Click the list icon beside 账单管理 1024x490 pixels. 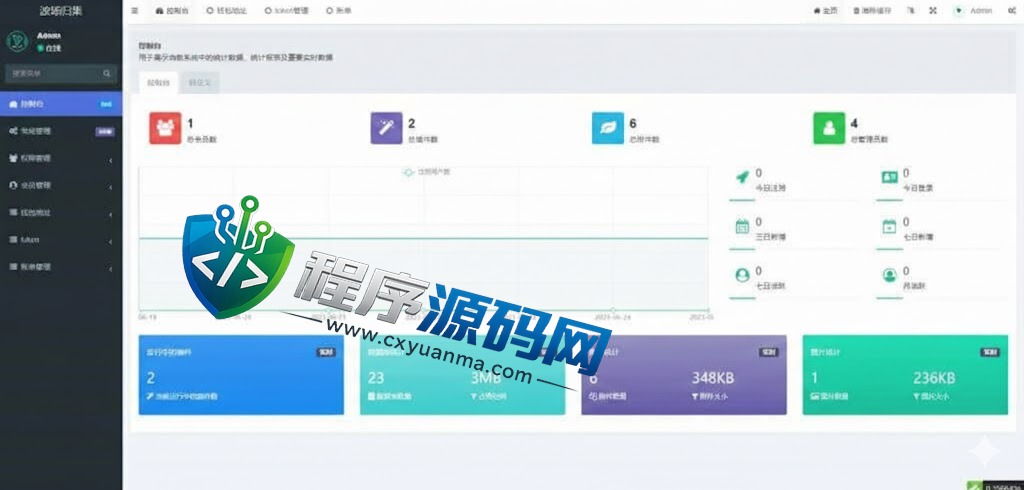click(13, 267)
